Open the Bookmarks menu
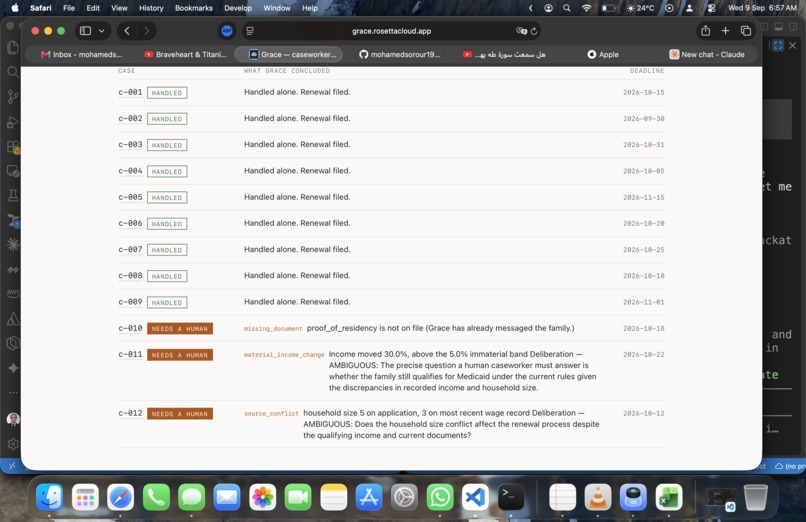Screen dimensions: 806x522 click(194, 8)
